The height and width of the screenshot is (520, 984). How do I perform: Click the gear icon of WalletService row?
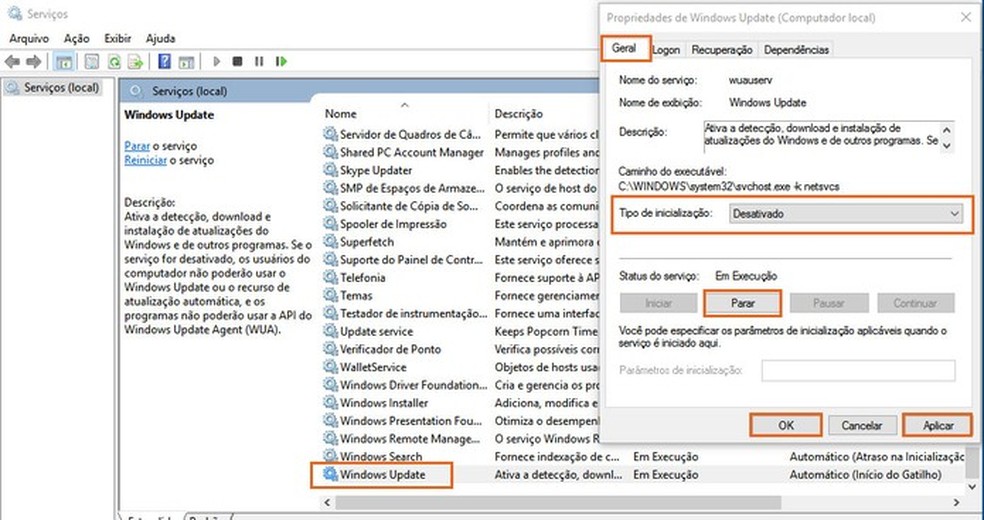pos(330,367)
